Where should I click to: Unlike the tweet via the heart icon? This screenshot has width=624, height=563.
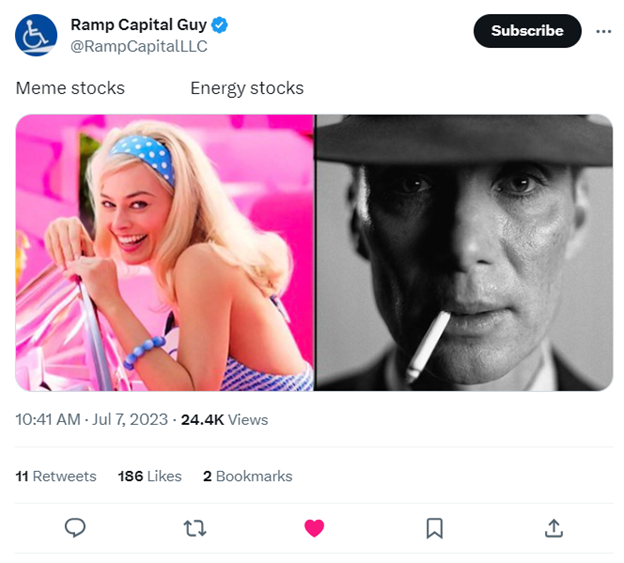[x=314, y=527]
